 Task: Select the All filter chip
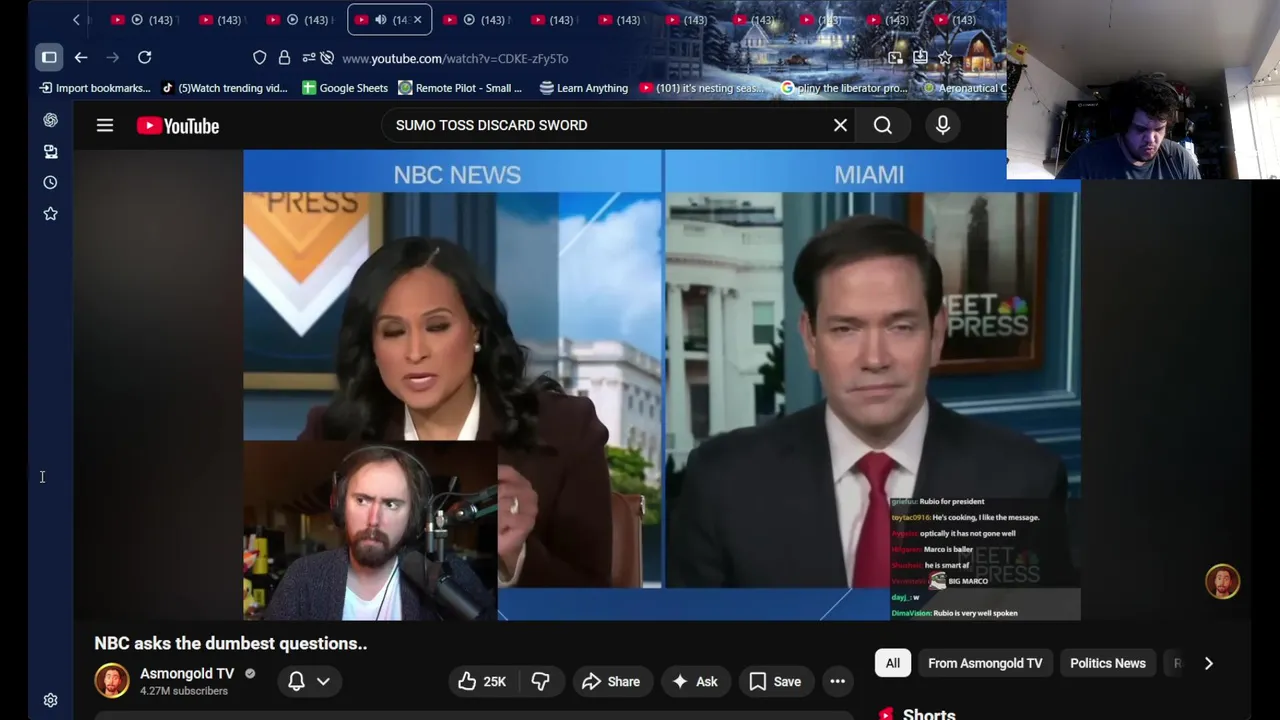click(x=893, y=663)
